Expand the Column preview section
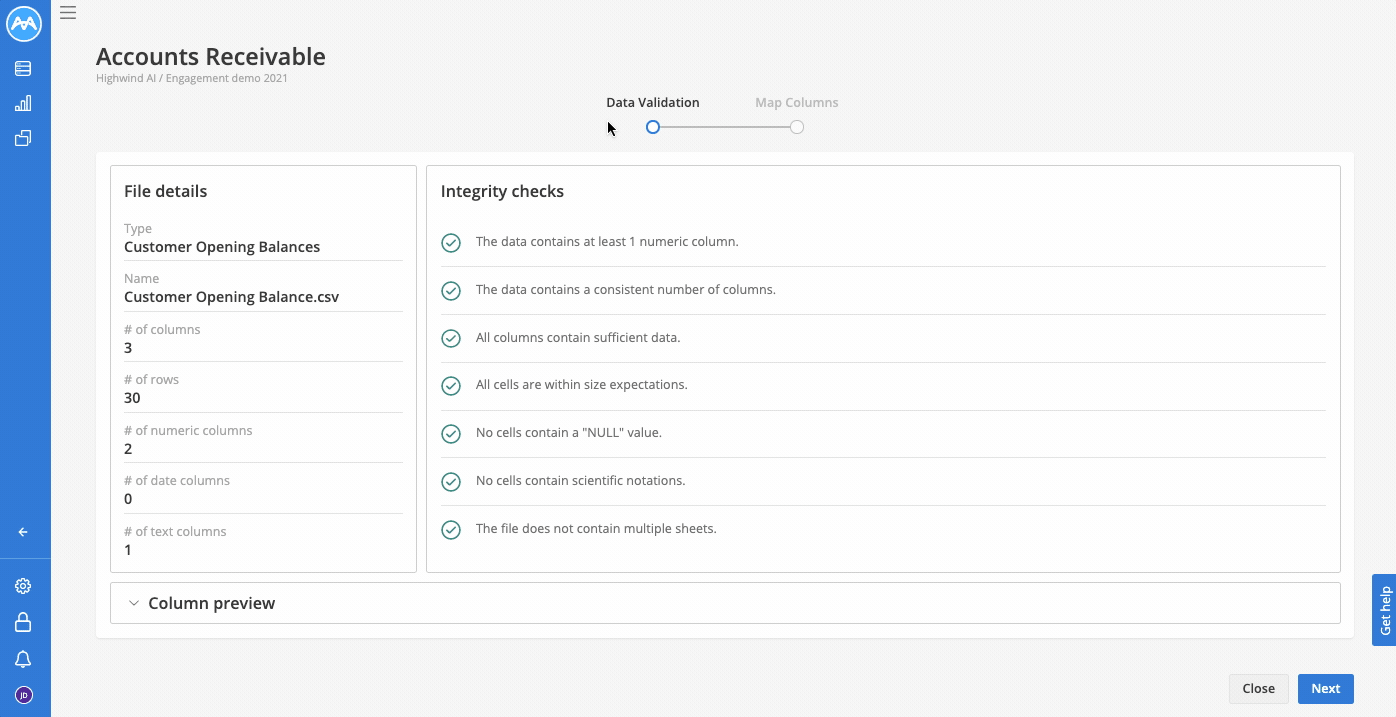Viewport: 1396px width, 717px height. click(x=725, y=603)
